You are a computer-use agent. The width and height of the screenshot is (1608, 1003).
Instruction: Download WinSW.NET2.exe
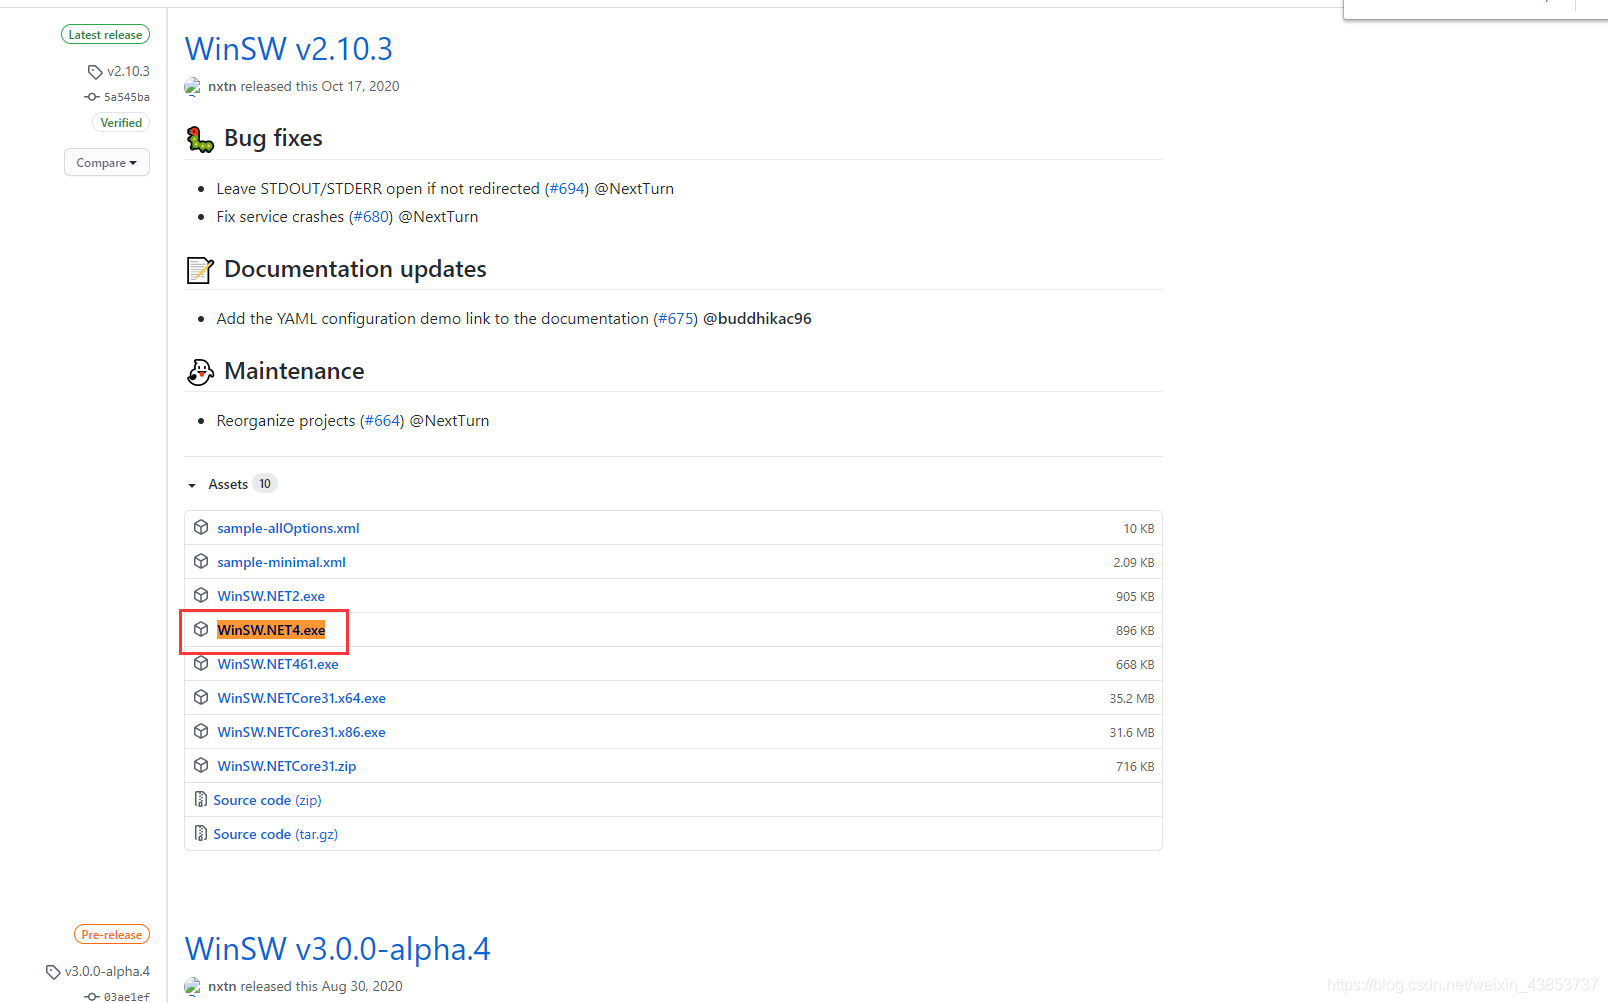[271, 596]
